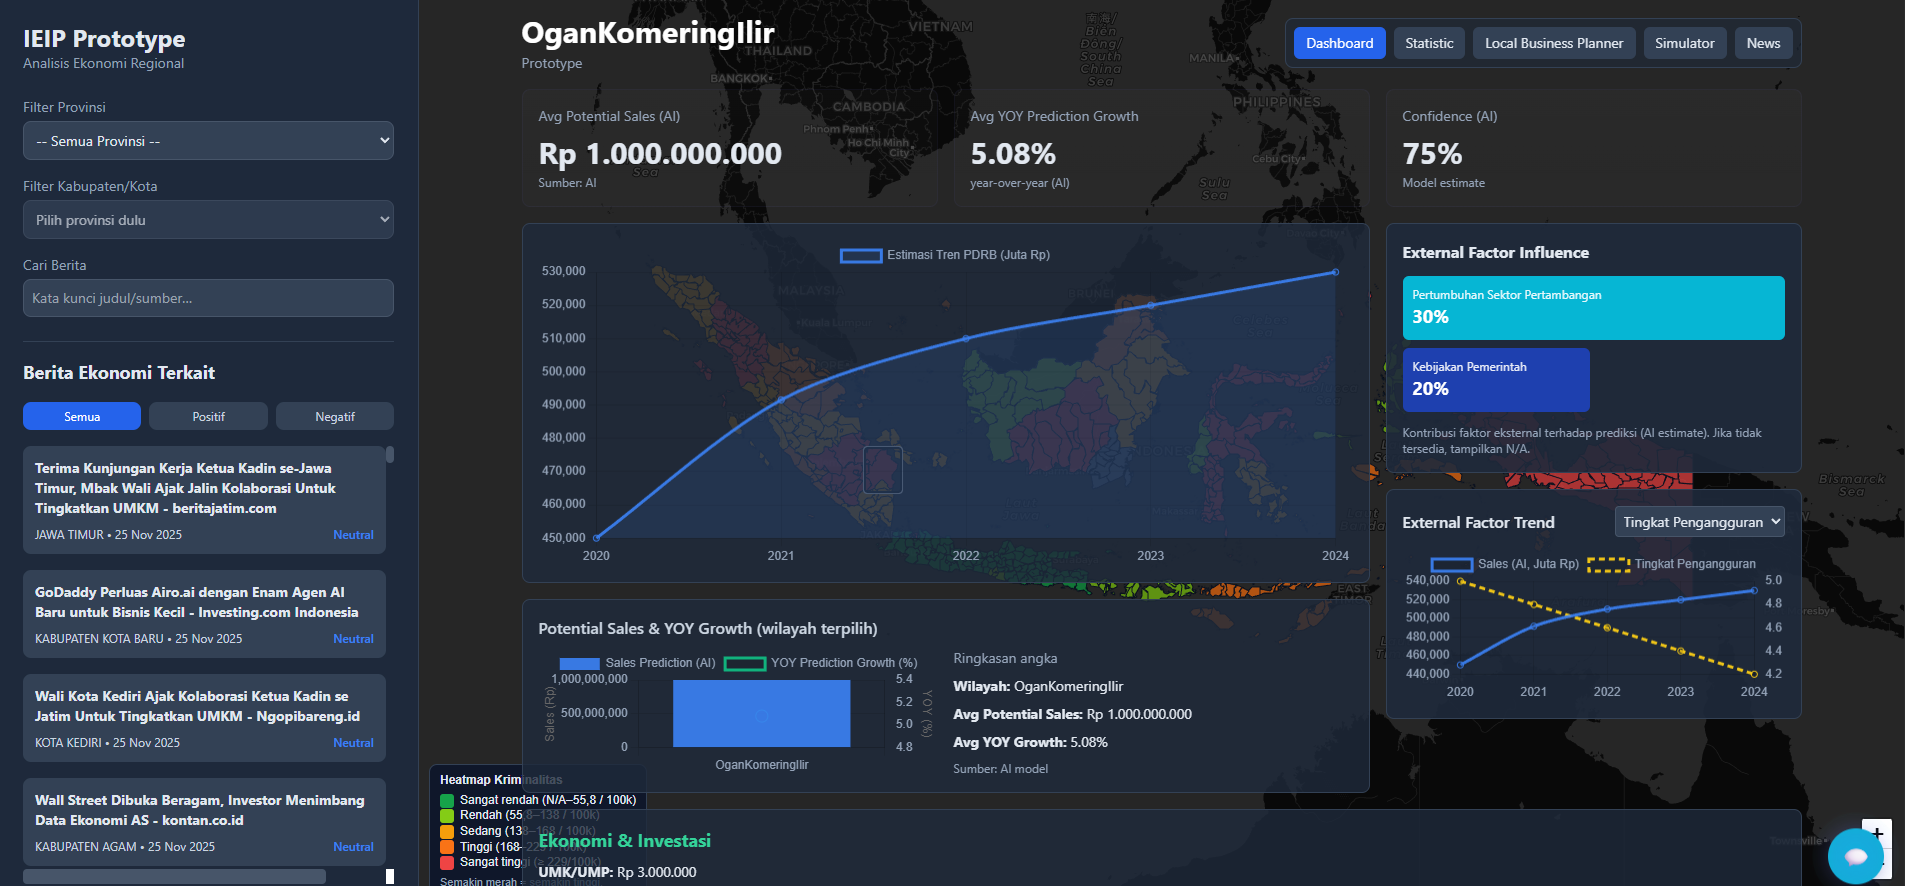Open the Filter Provinsi dropdown
Viewport: 1905px width, 886px height.
pos(208,141)
